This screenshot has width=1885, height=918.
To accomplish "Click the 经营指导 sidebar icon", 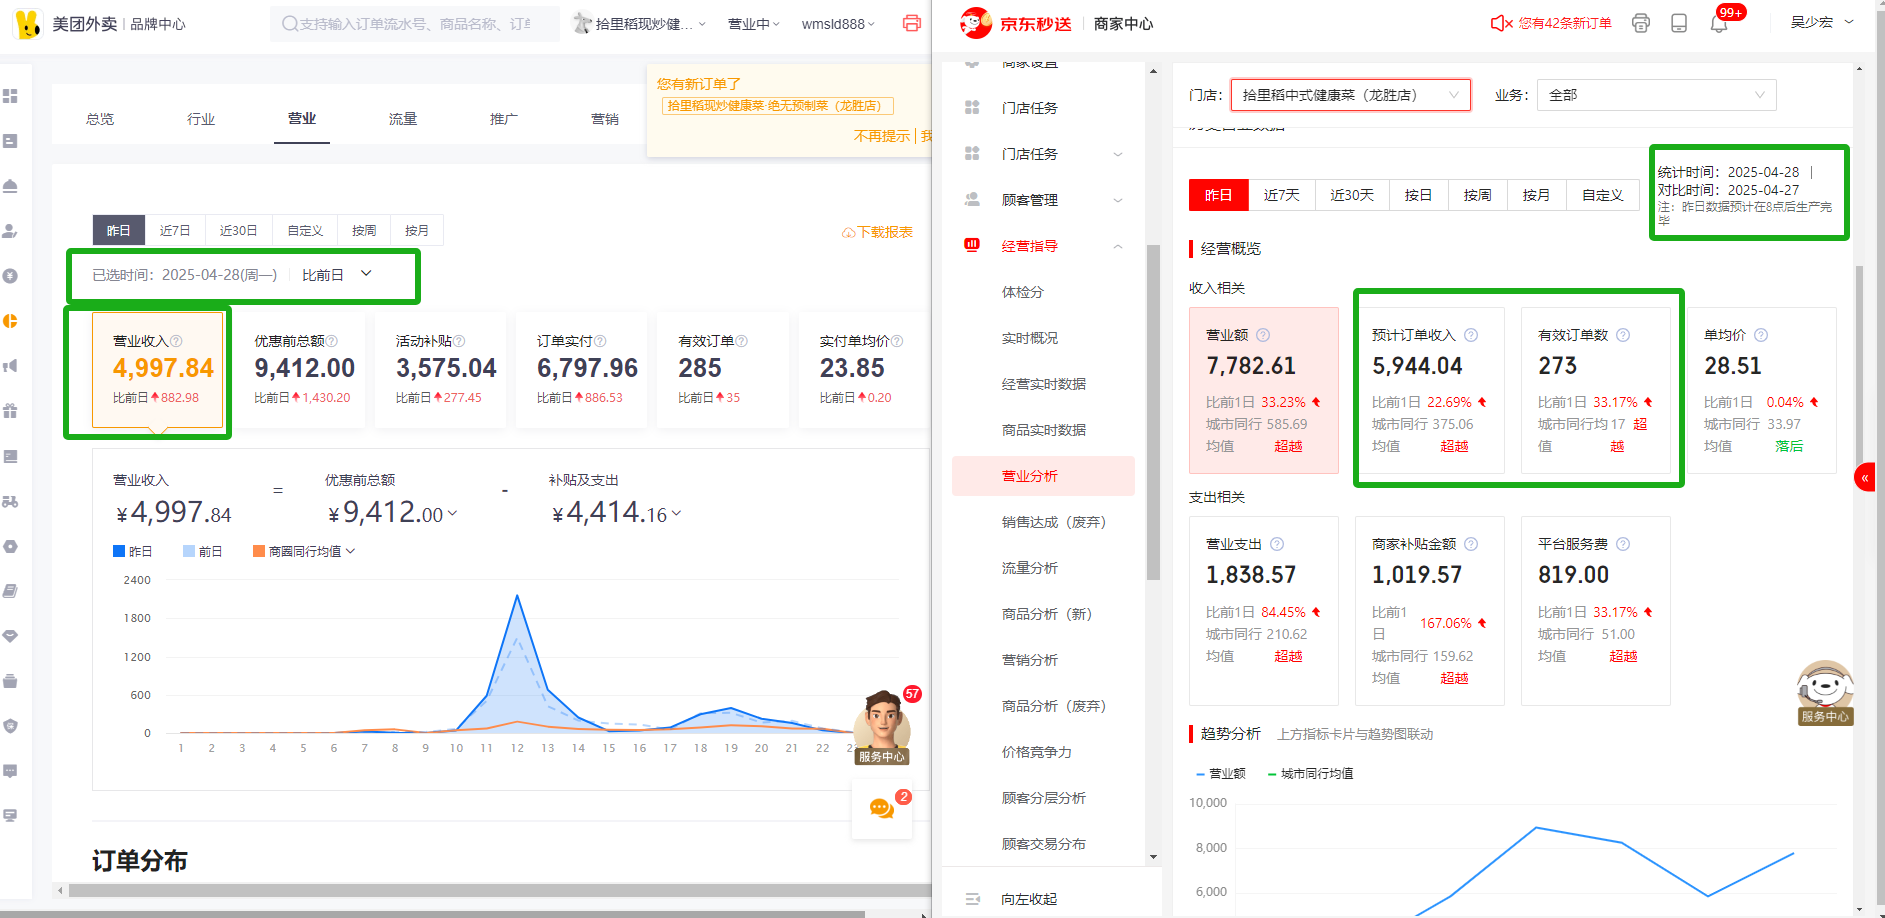I will point(971,245).
